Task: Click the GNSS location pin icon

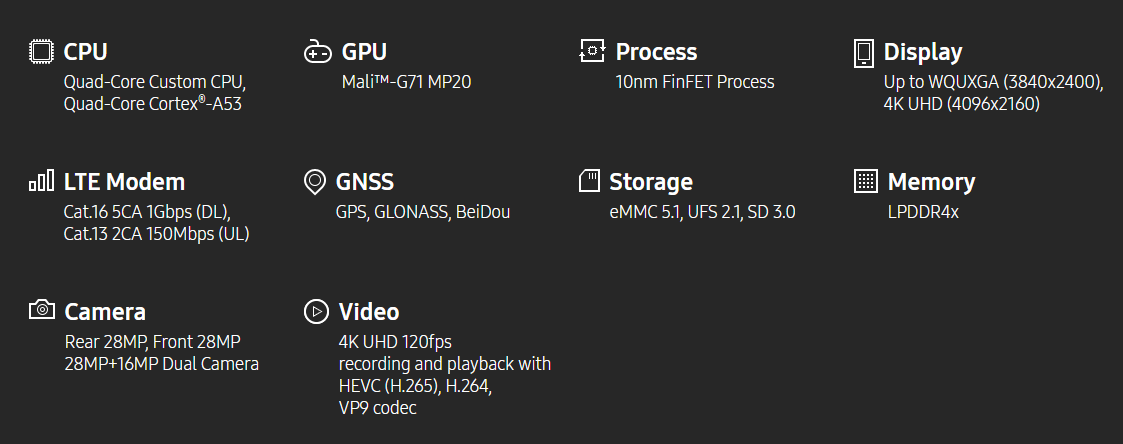Action: 315,182
